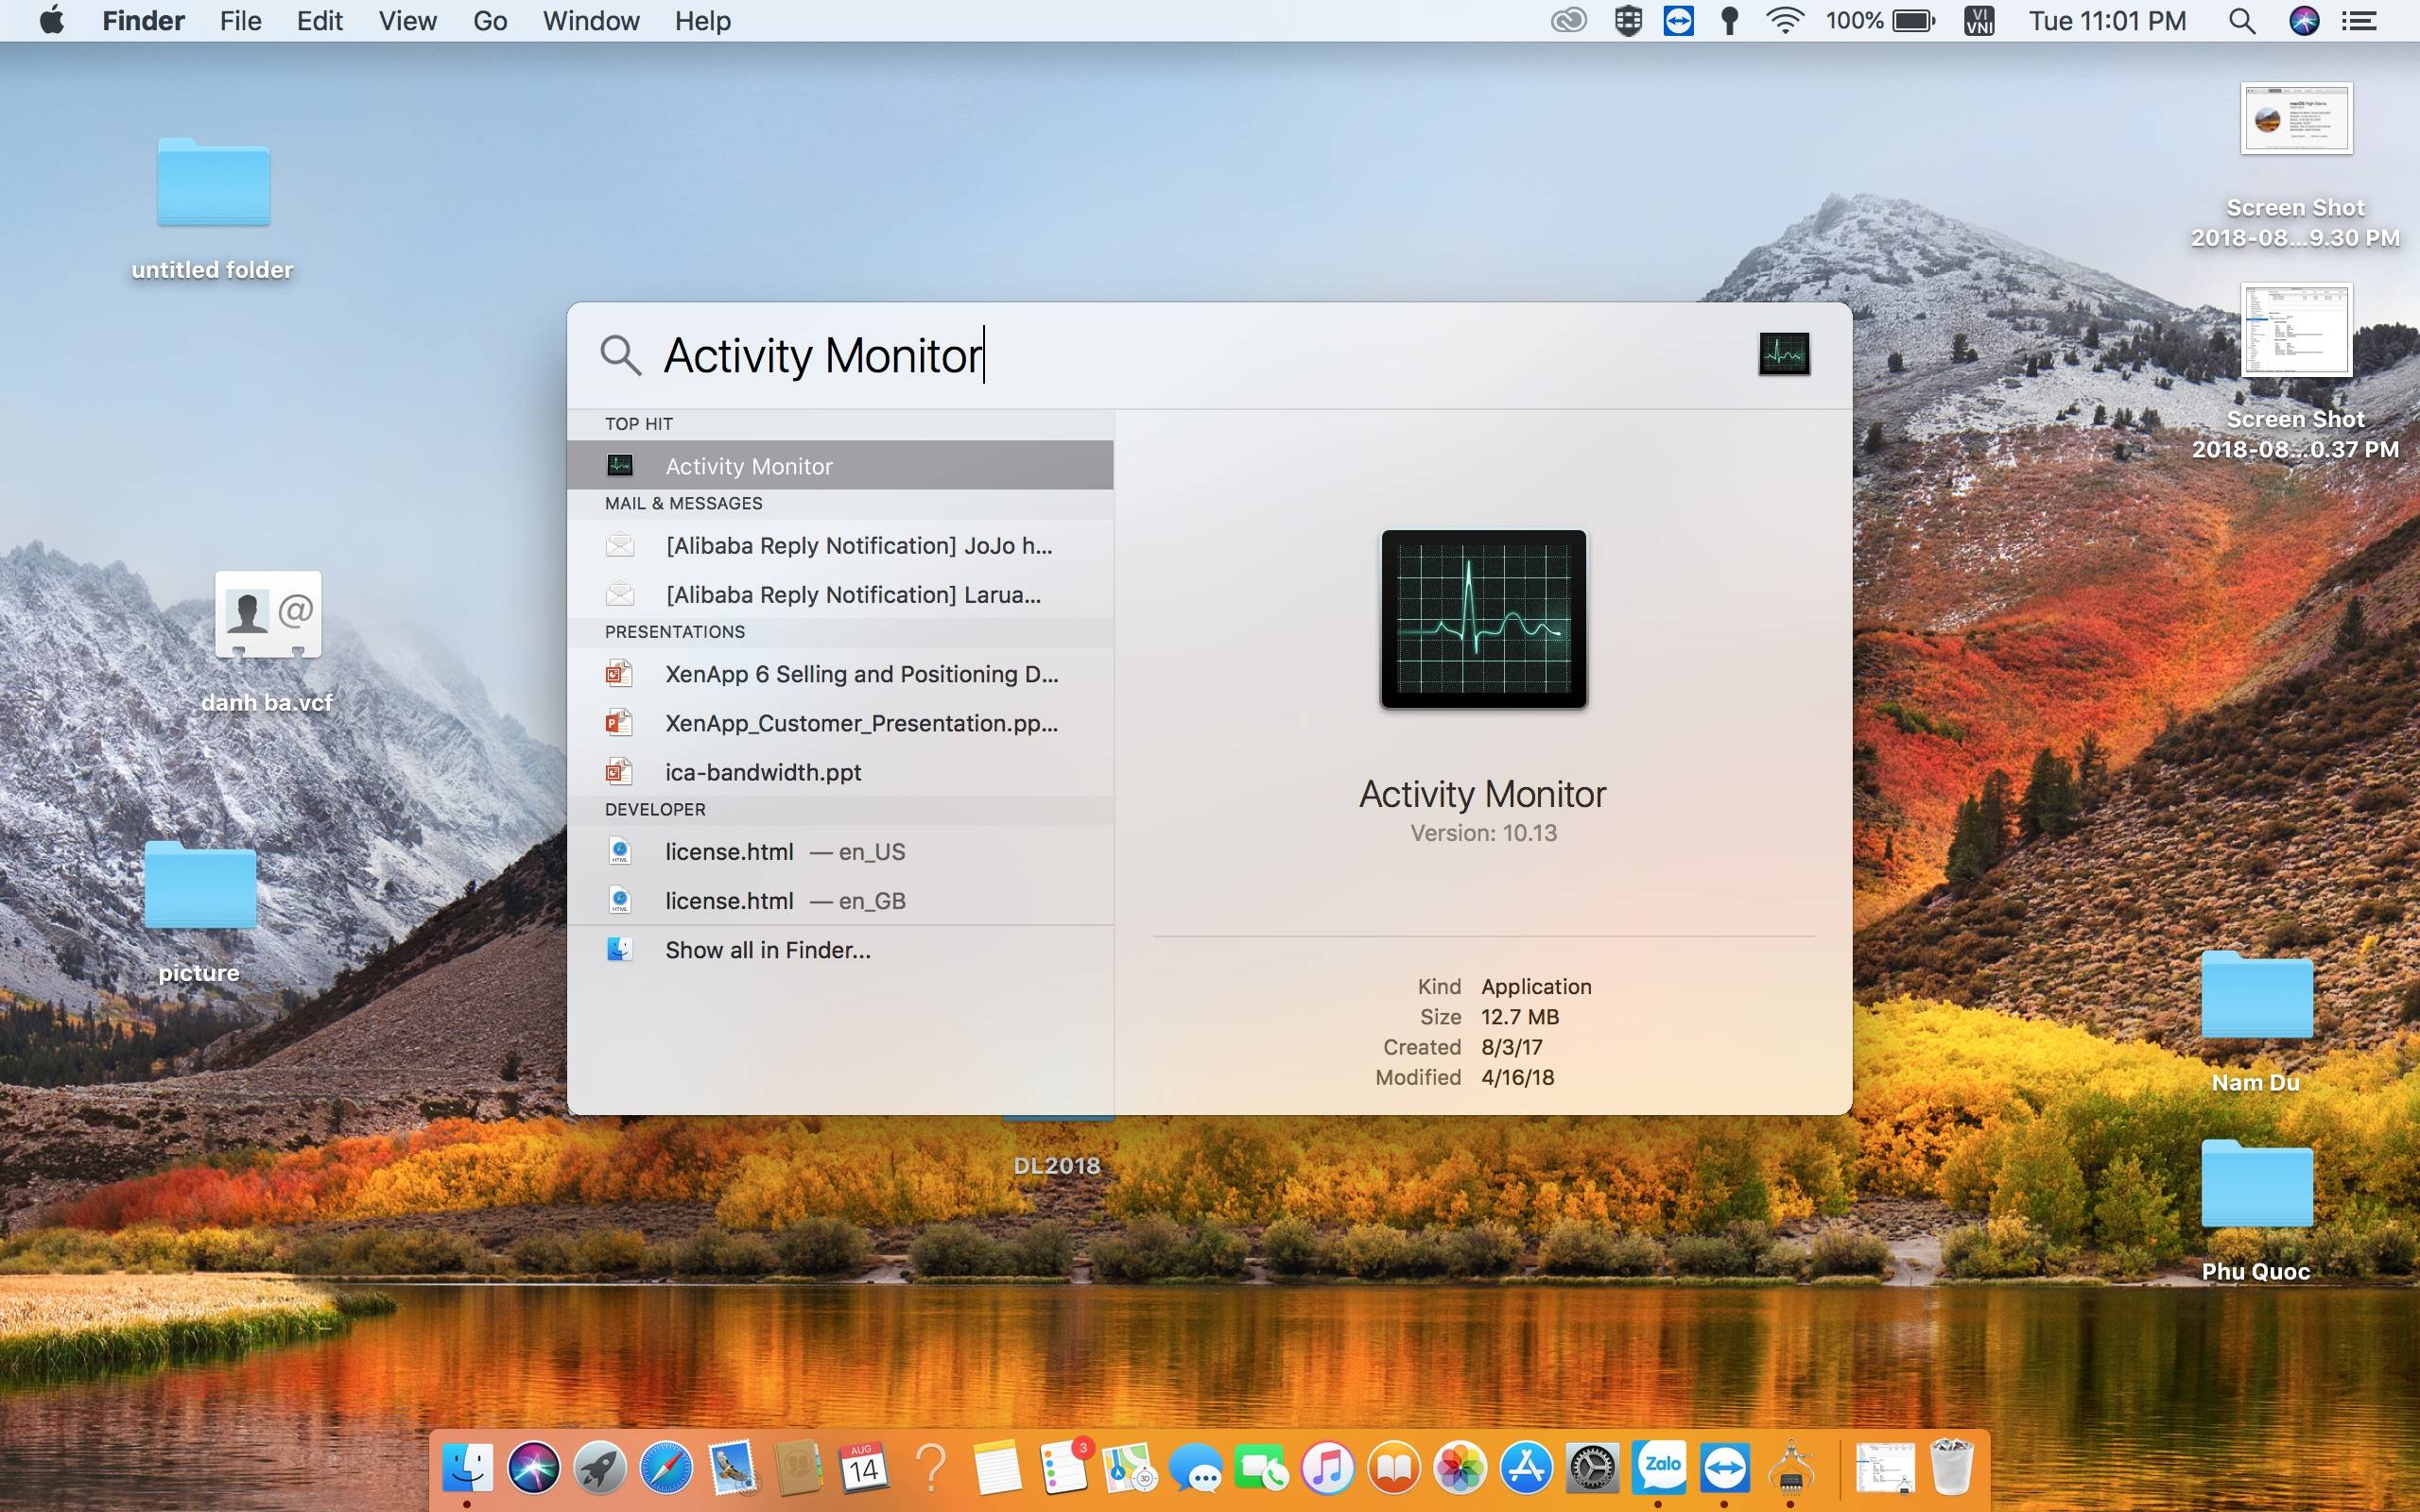This screenshot has height=1512, width=2420.
Task: Click the key-shaped menu bar icon
Action: 1729,21
